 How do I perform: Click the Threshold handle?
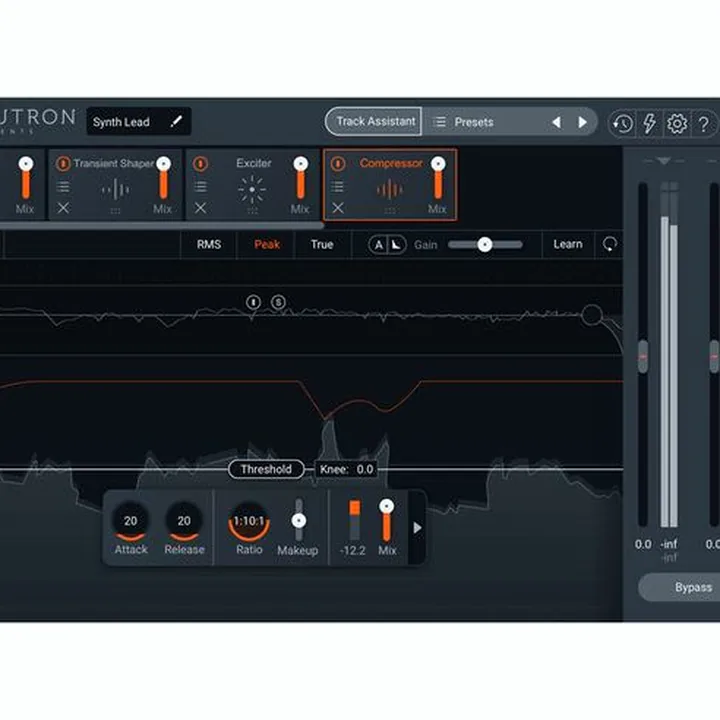pos(266,469)
